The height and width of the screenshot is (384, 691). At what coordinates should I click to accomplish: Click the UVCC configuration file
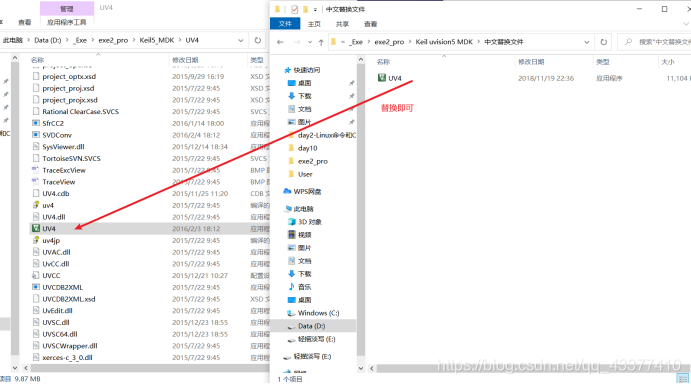pos(51,276)
